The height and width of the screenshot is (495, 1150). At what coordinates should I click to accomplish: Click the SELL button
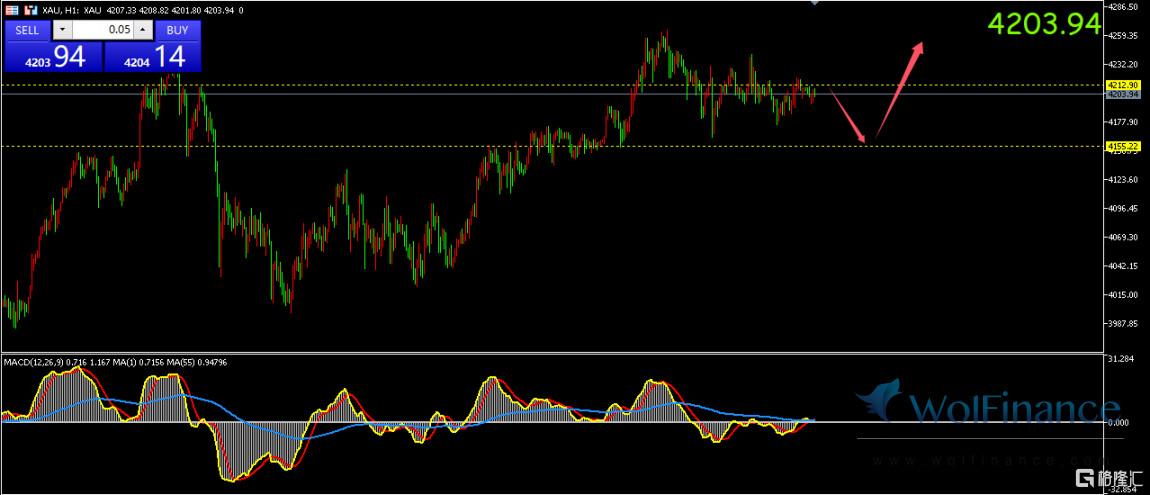pos(27,30)
